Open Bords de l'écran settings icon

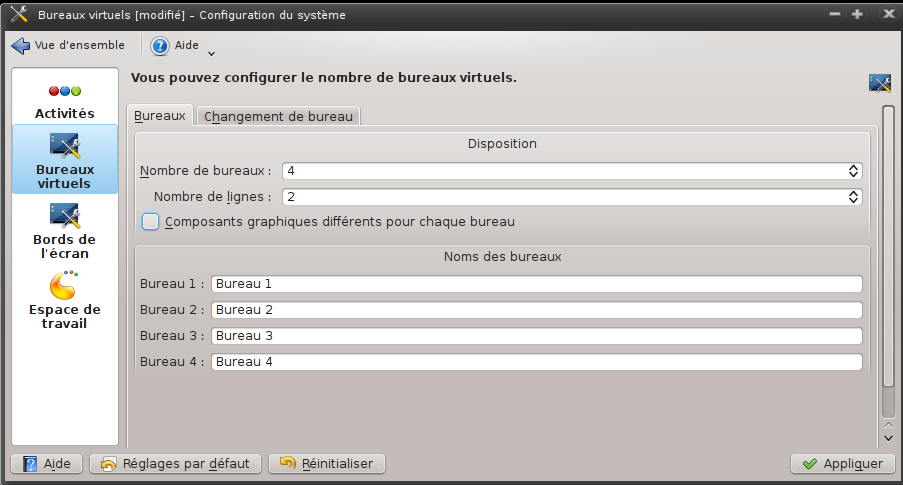64,216
